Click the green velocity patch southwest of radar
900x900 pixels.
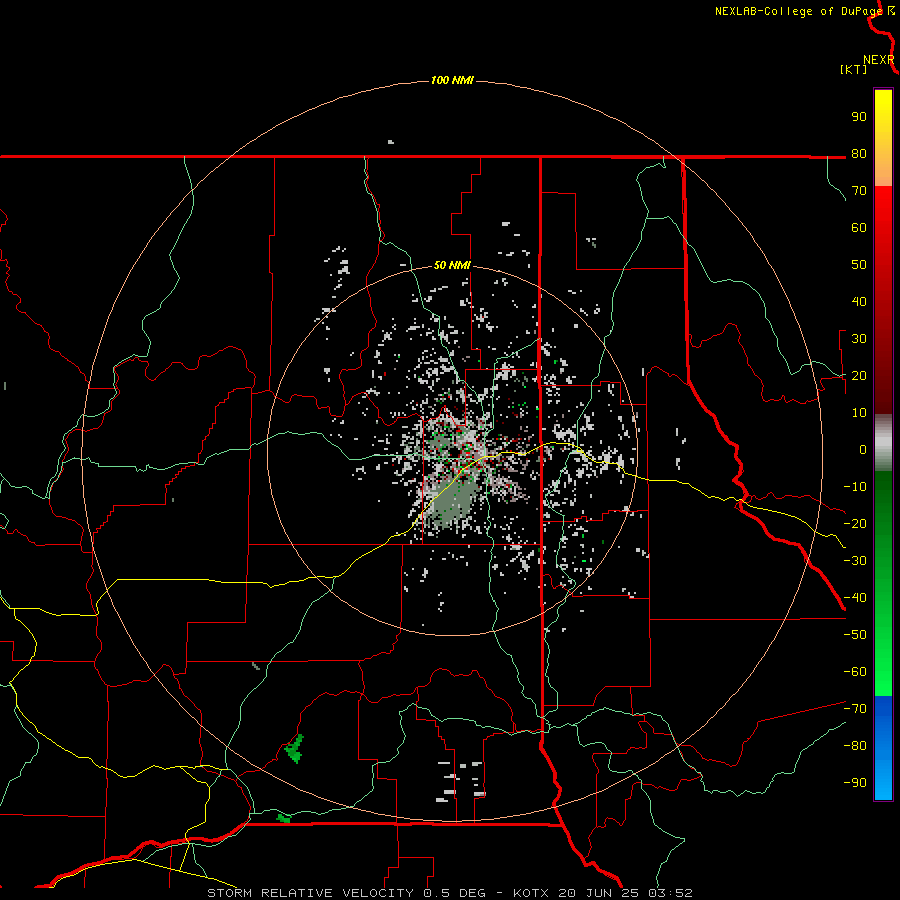pos(294,749)
